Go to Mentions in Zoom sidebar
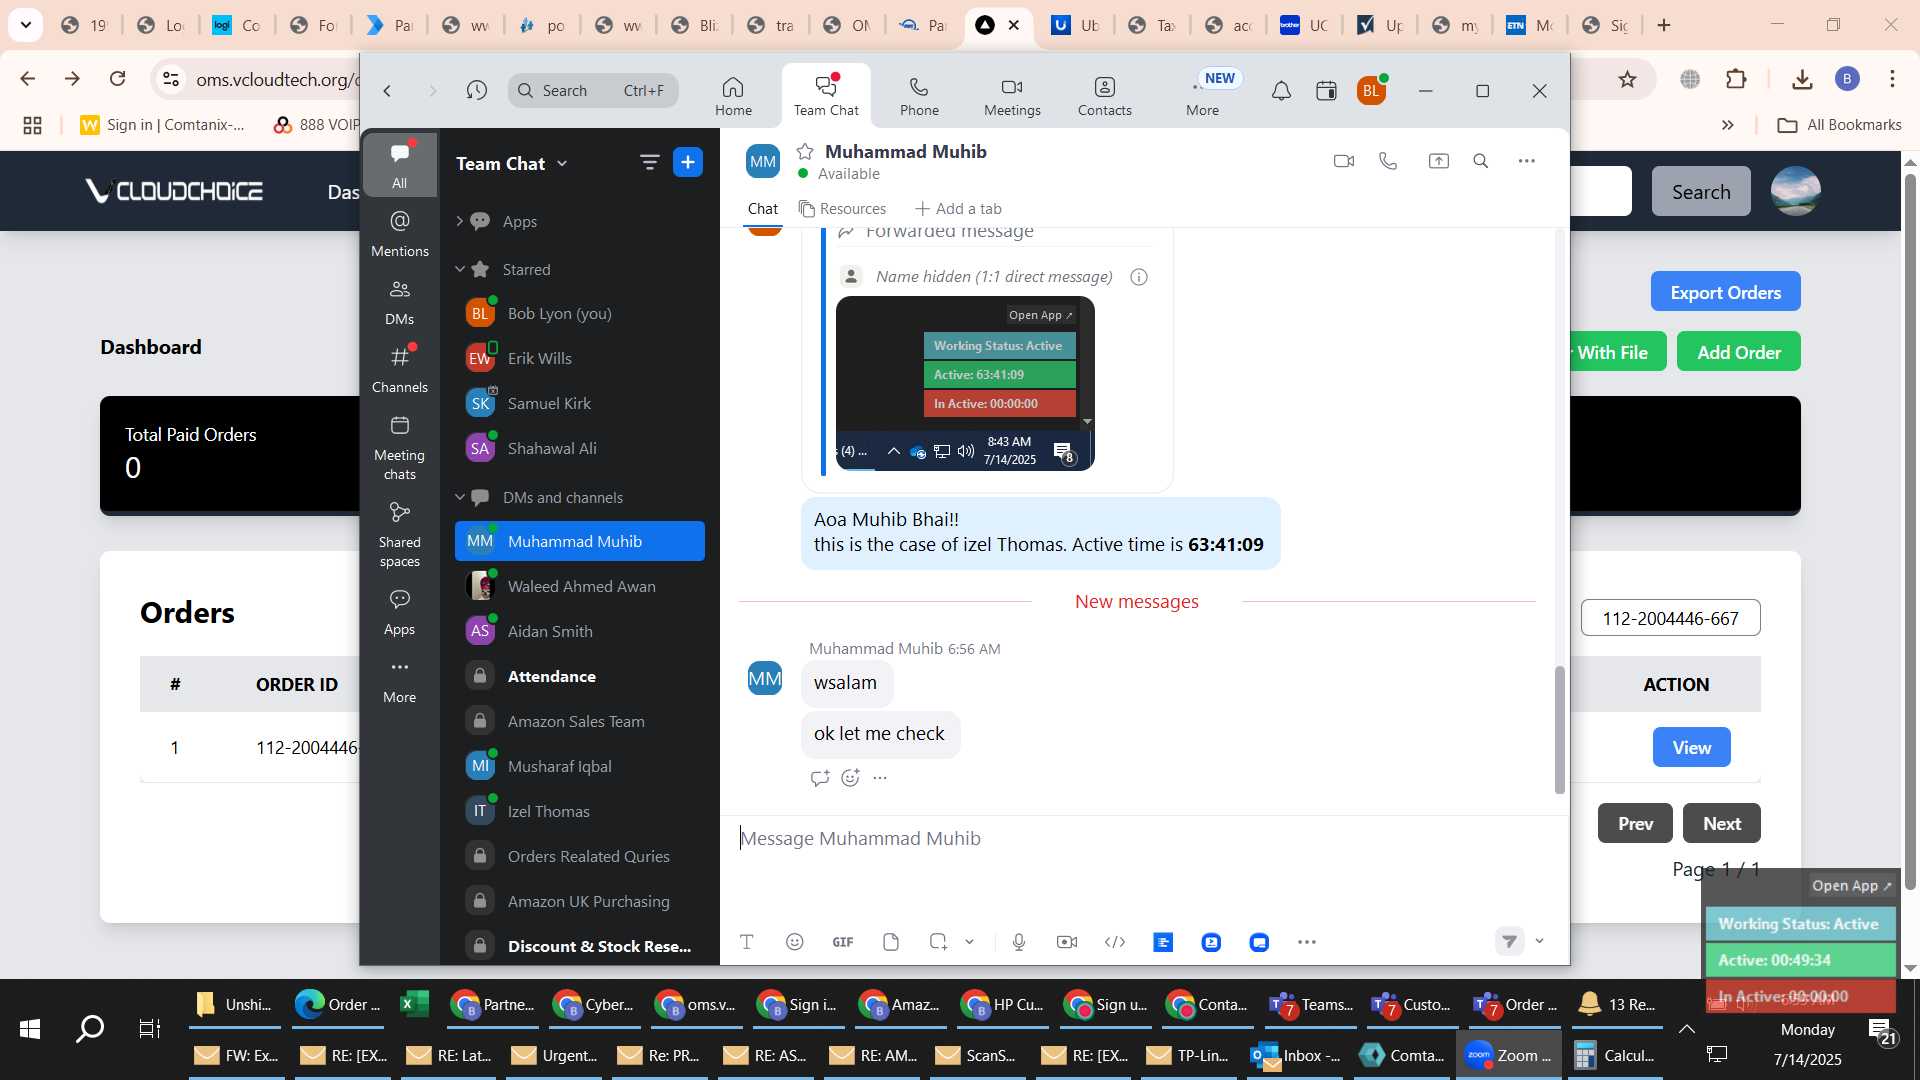Screen dimensions: 1920x1080 point(399,233)
